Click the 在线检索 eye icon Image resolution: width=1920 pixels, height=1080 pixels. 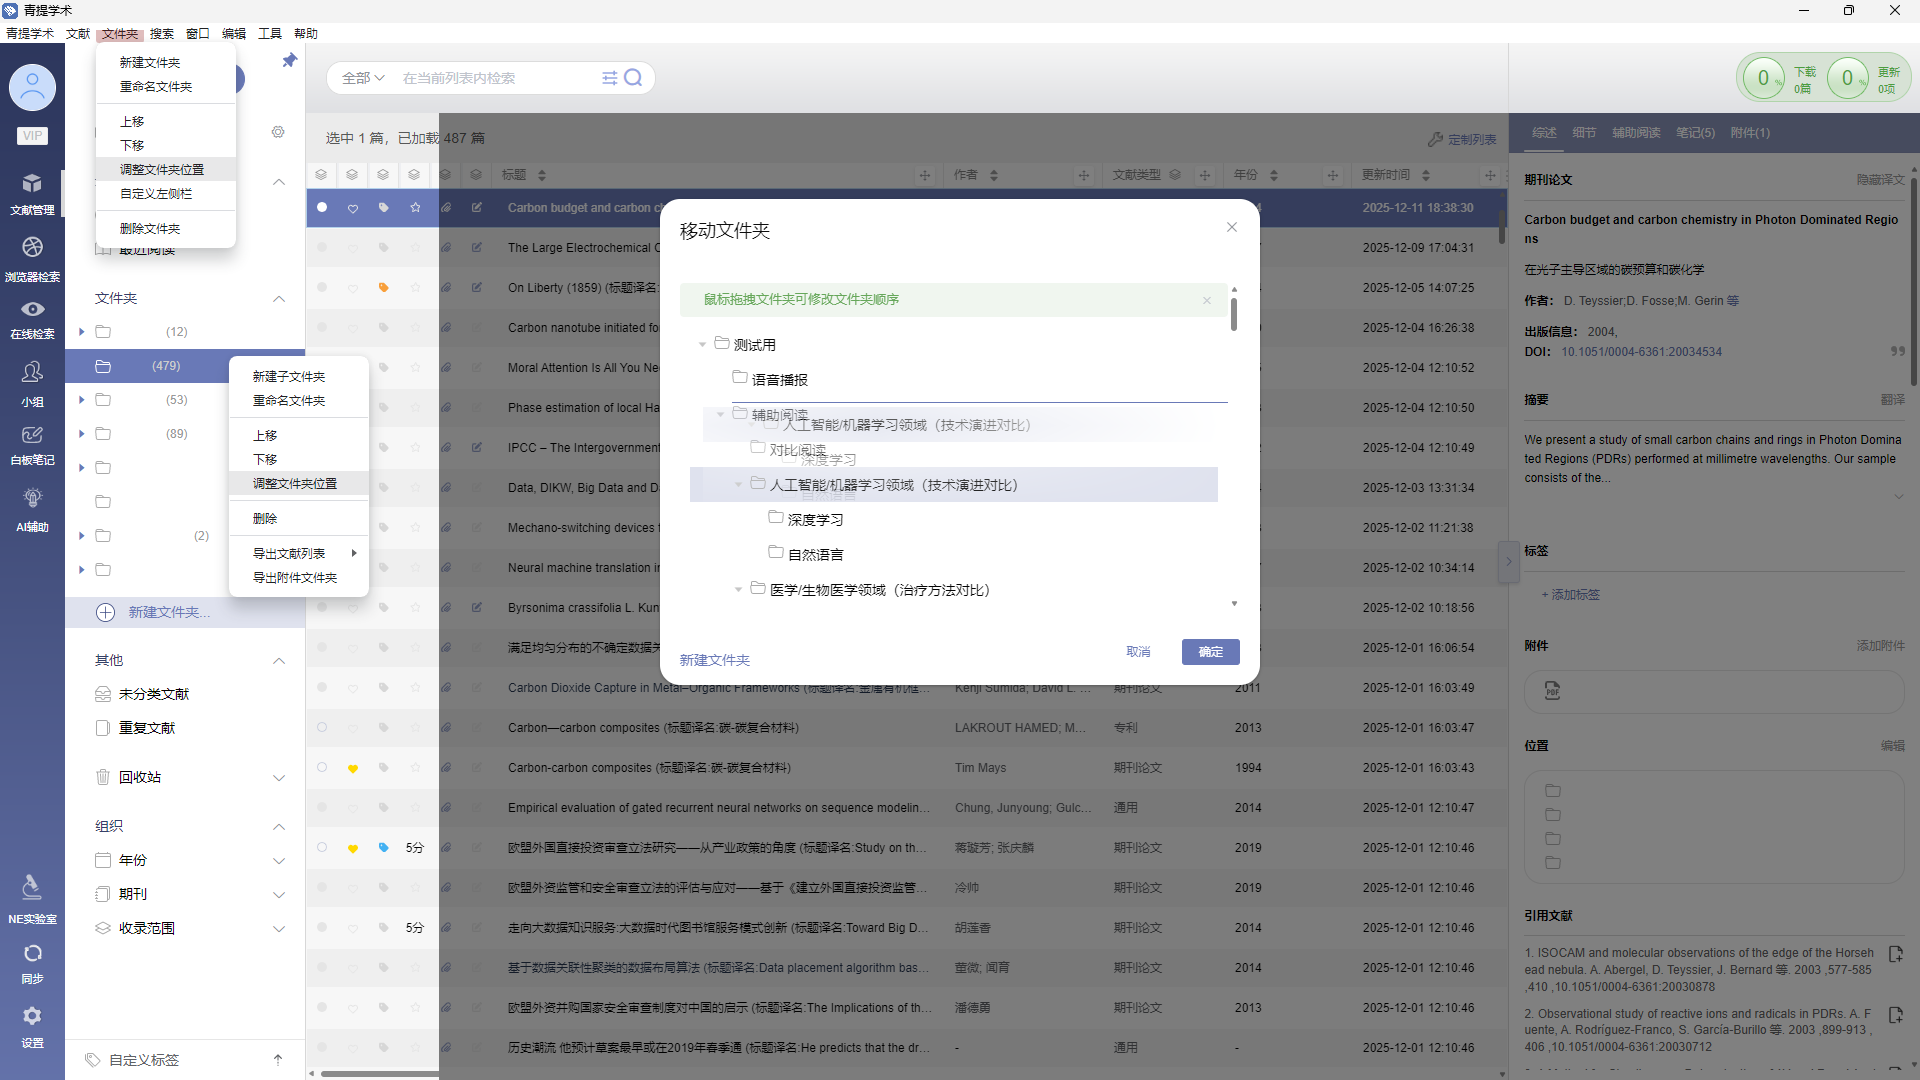(x=32, y=310)
